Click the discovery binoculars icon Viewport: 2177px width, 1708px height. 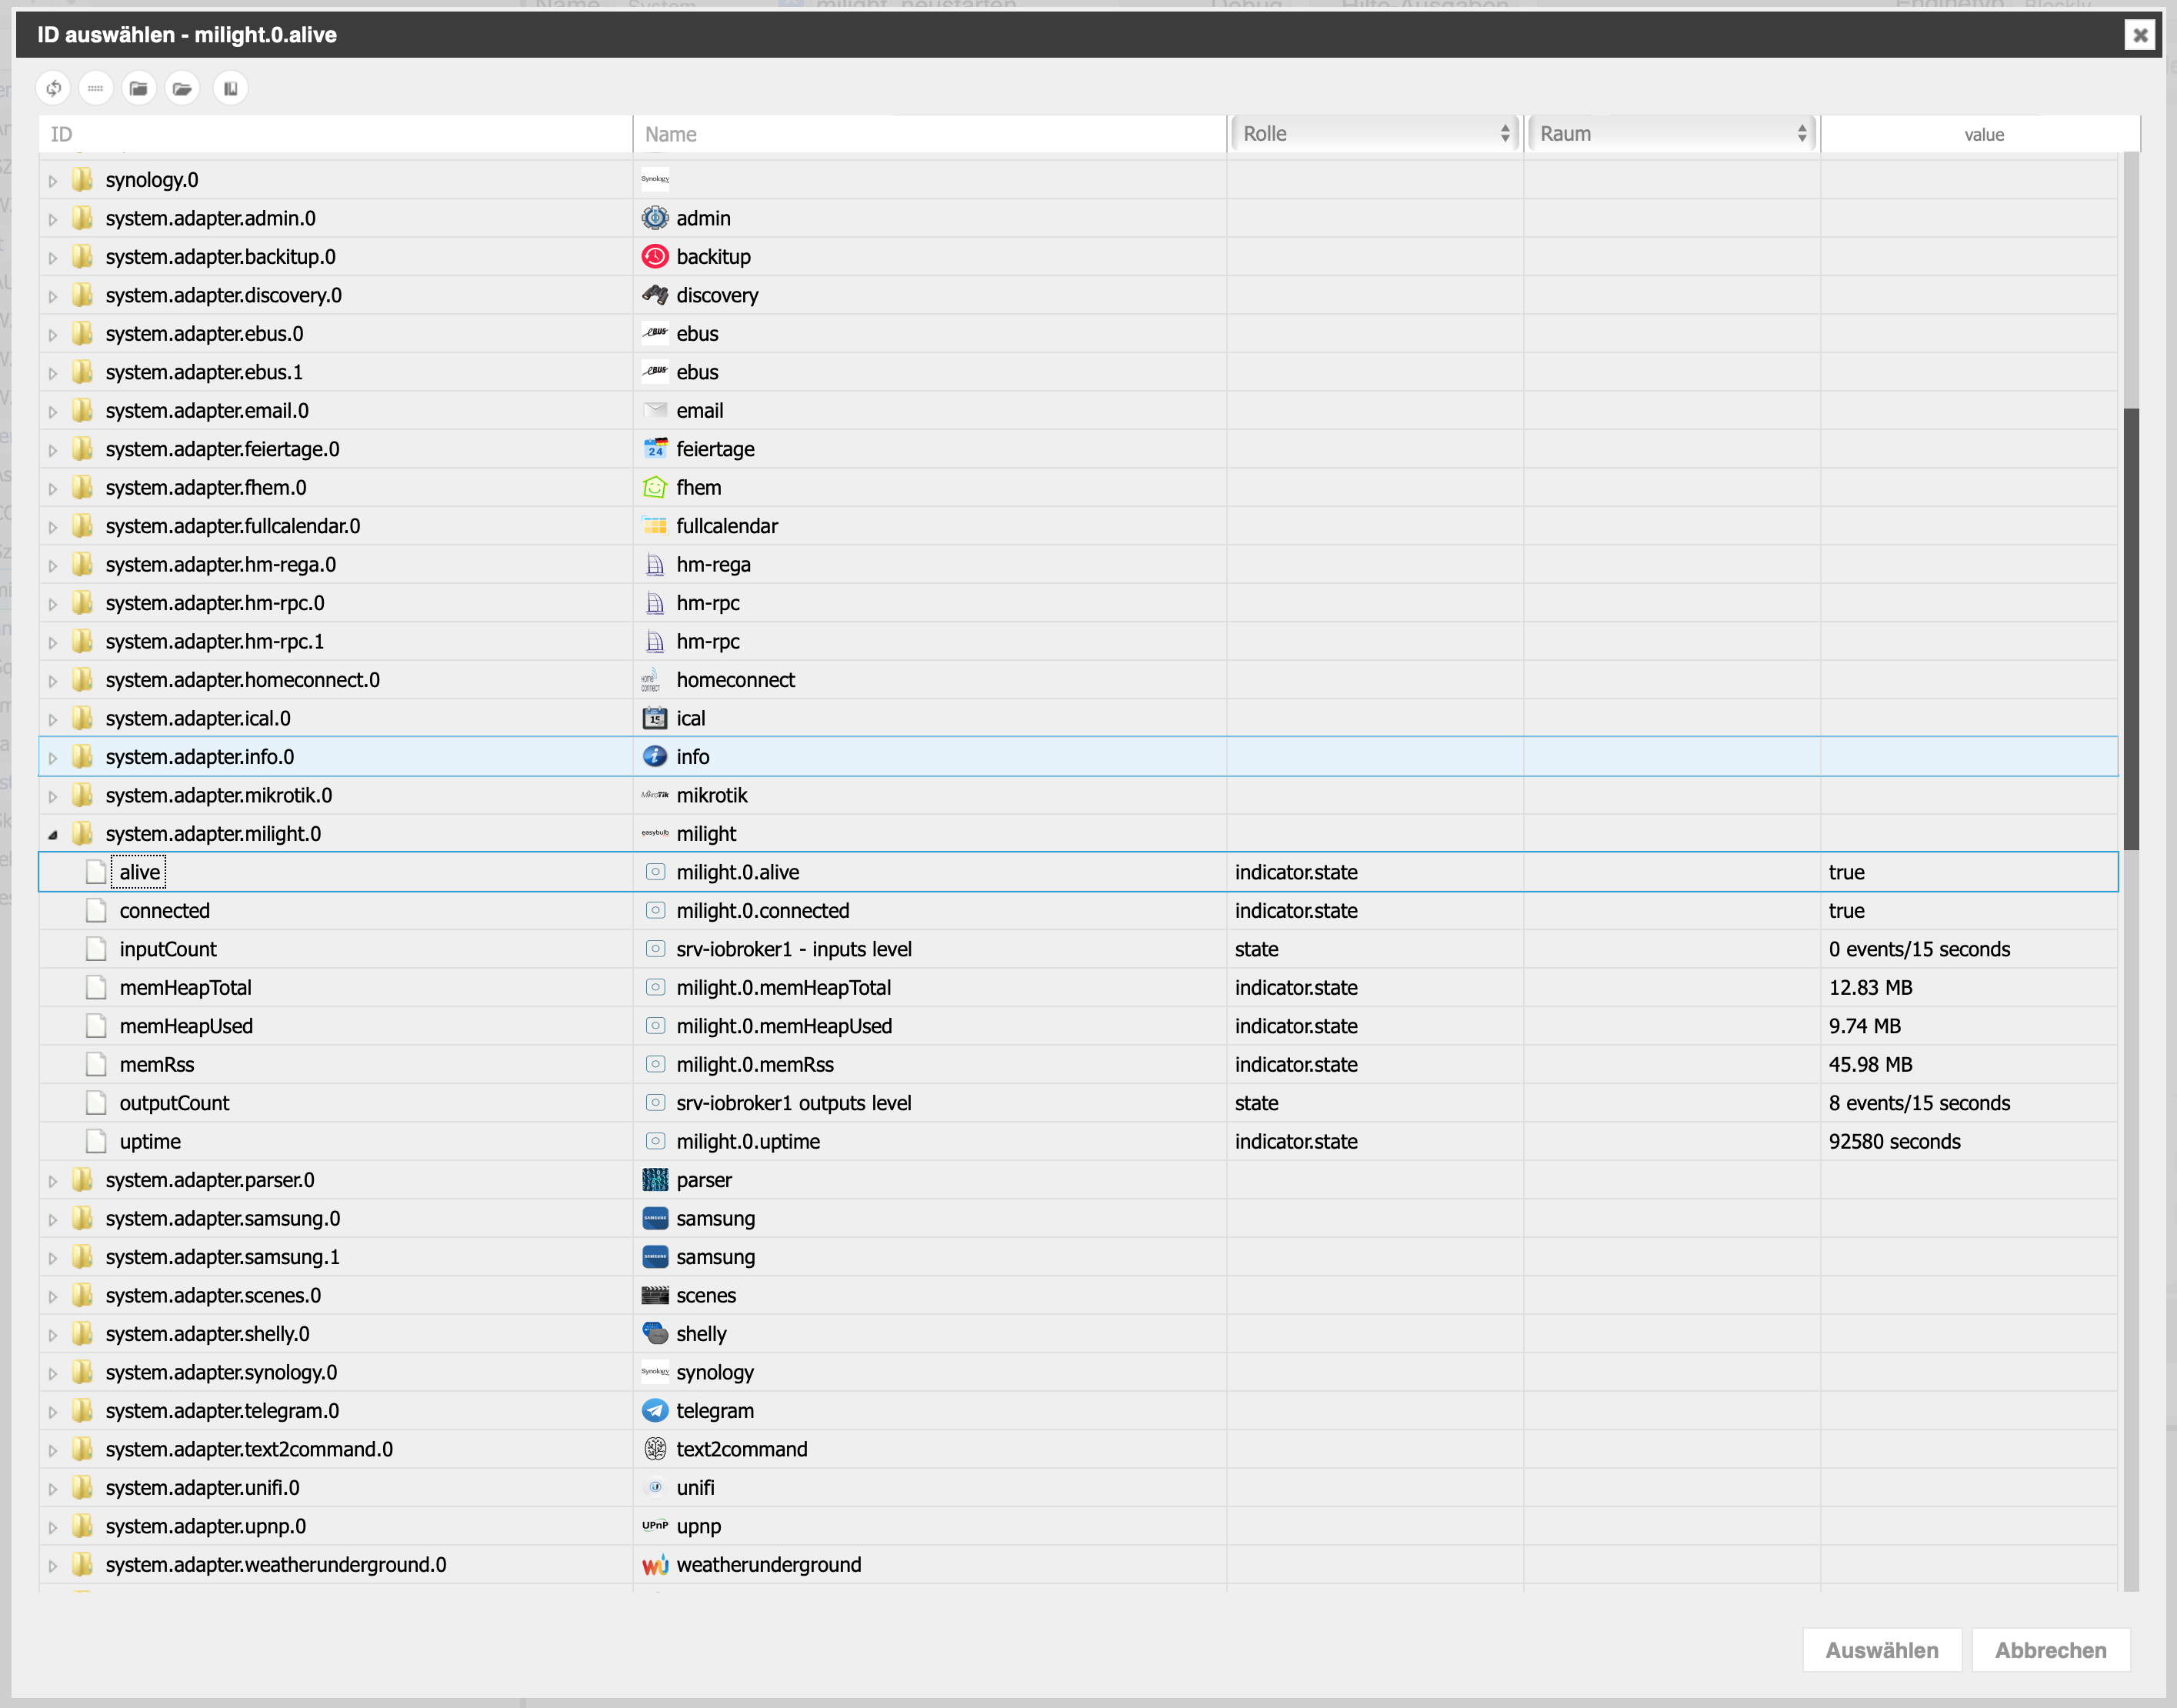tap(655, 295)
